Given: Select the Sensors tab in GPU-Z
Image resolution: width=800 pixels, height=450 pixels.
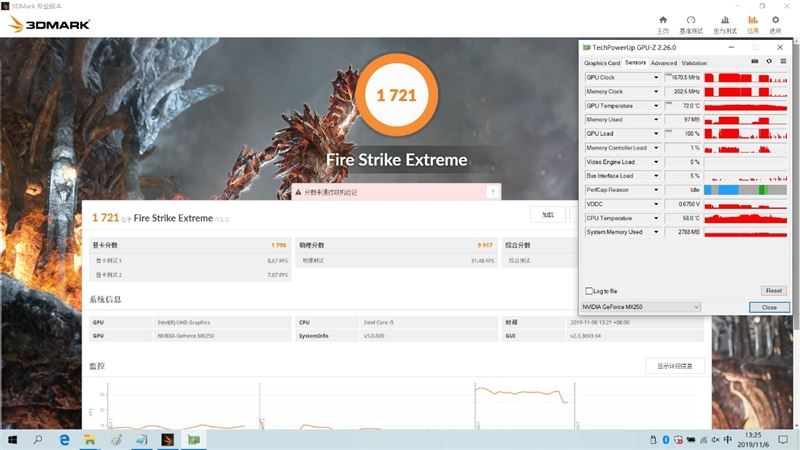Looking at the screenshot, I should coord(635,62).
